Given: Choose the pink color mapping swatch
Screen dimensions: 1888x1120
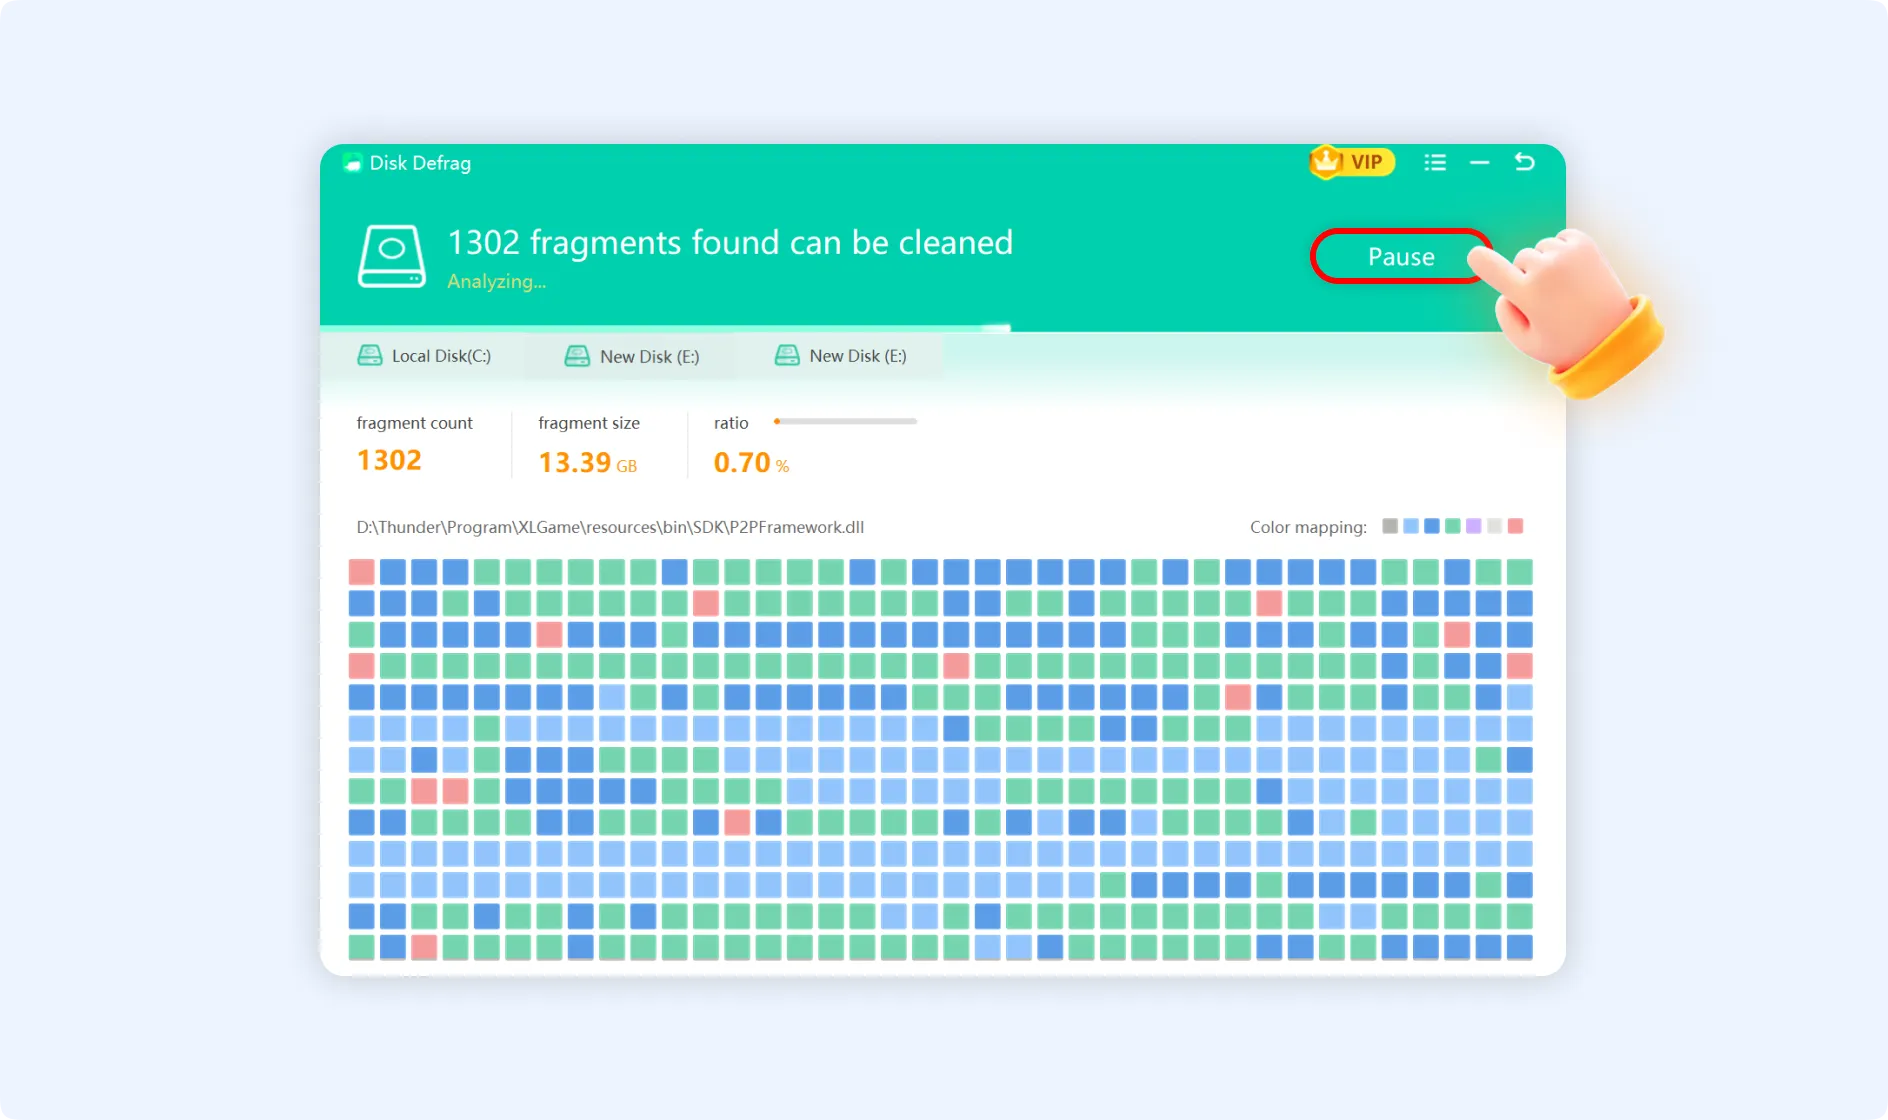Looking at the screenshot, I should click(1515, 526).
